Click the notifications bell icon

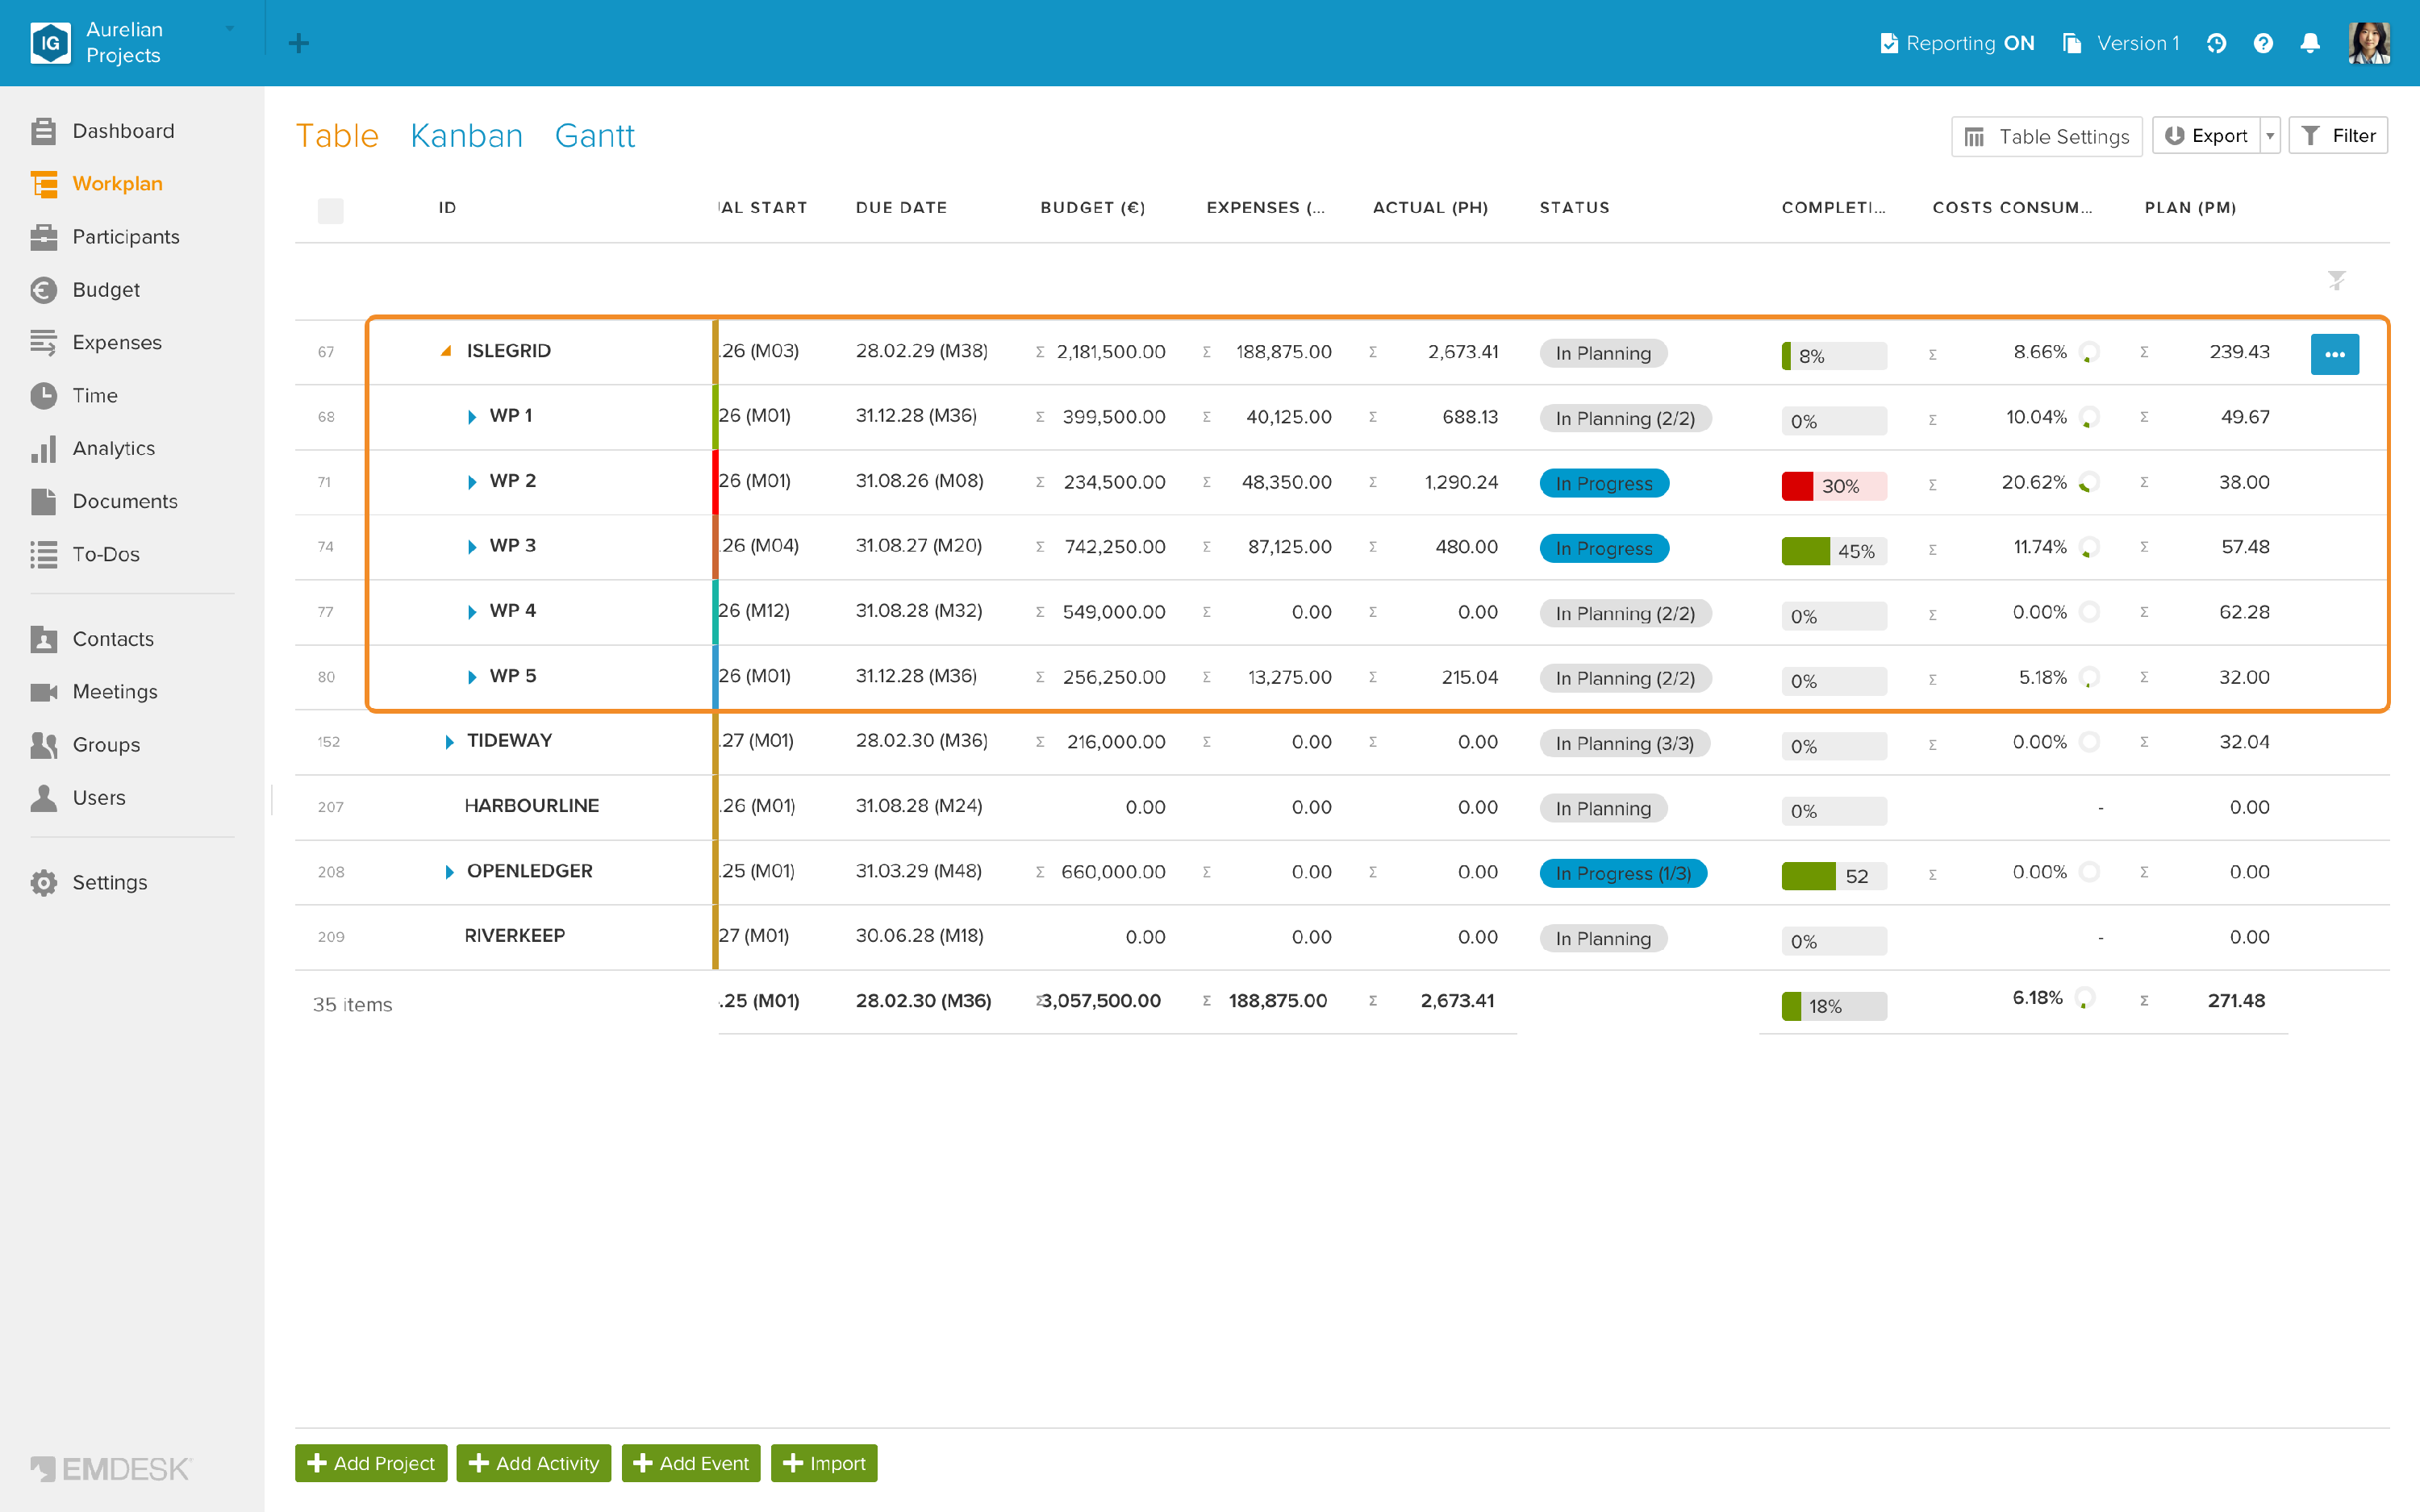(x=2310, y=43)
